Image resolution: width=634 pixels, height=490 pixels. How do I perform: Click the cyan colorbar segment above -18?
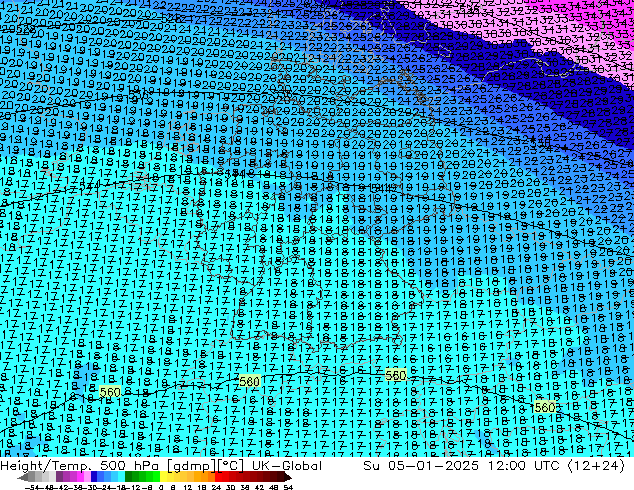click(121, 478)
